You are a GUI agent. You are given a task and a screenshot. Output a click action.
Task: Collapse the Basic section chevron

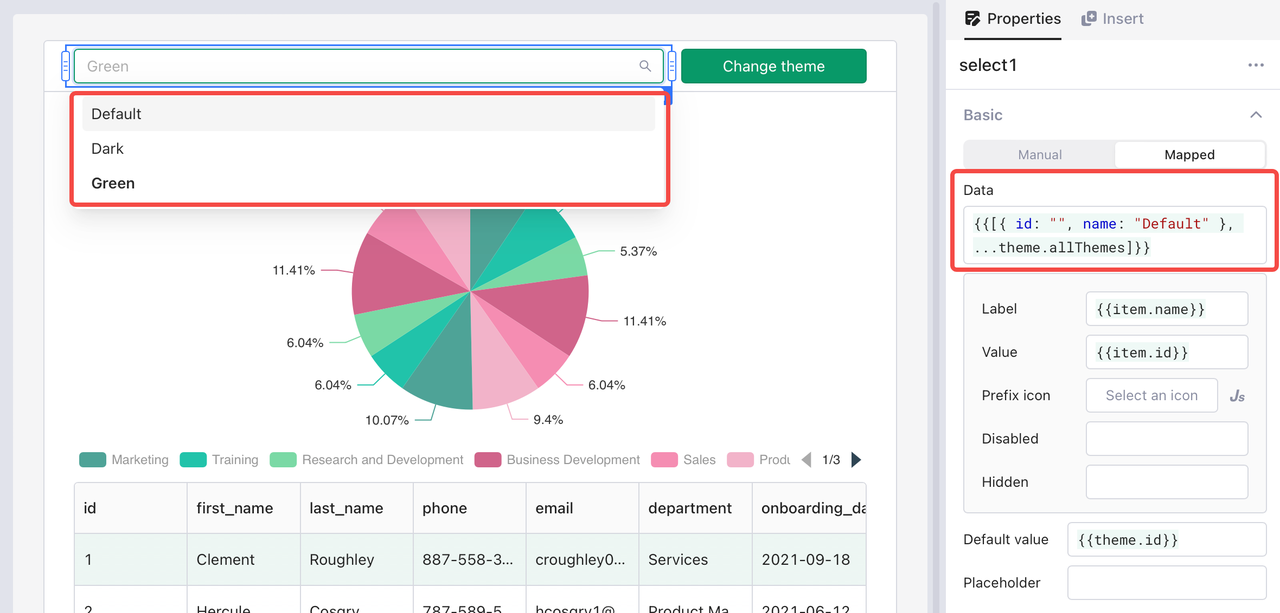pyautogui.click(x=1256, y=115)
